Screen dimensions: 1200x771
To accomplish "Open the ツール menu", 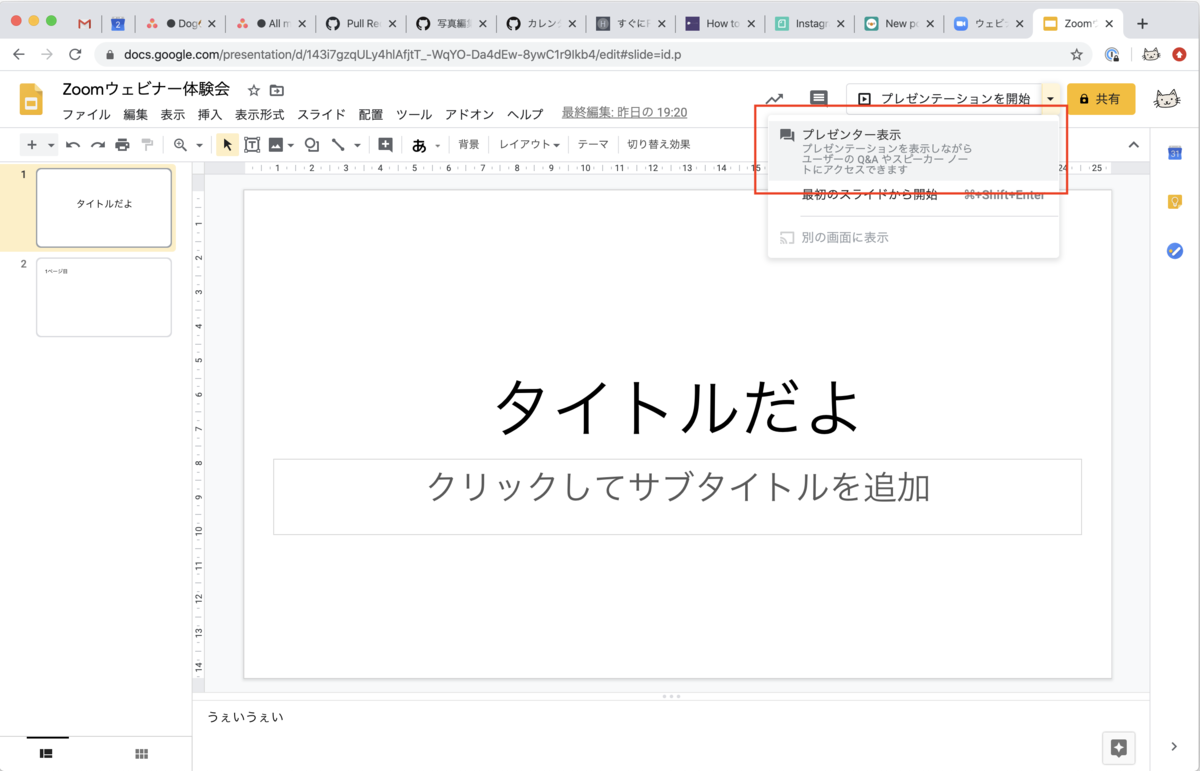I will pos(414,114).
